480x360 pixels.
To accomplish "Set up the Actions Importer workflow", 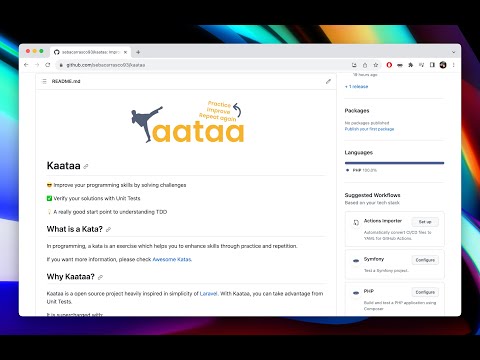I will (x=425, y=222).
